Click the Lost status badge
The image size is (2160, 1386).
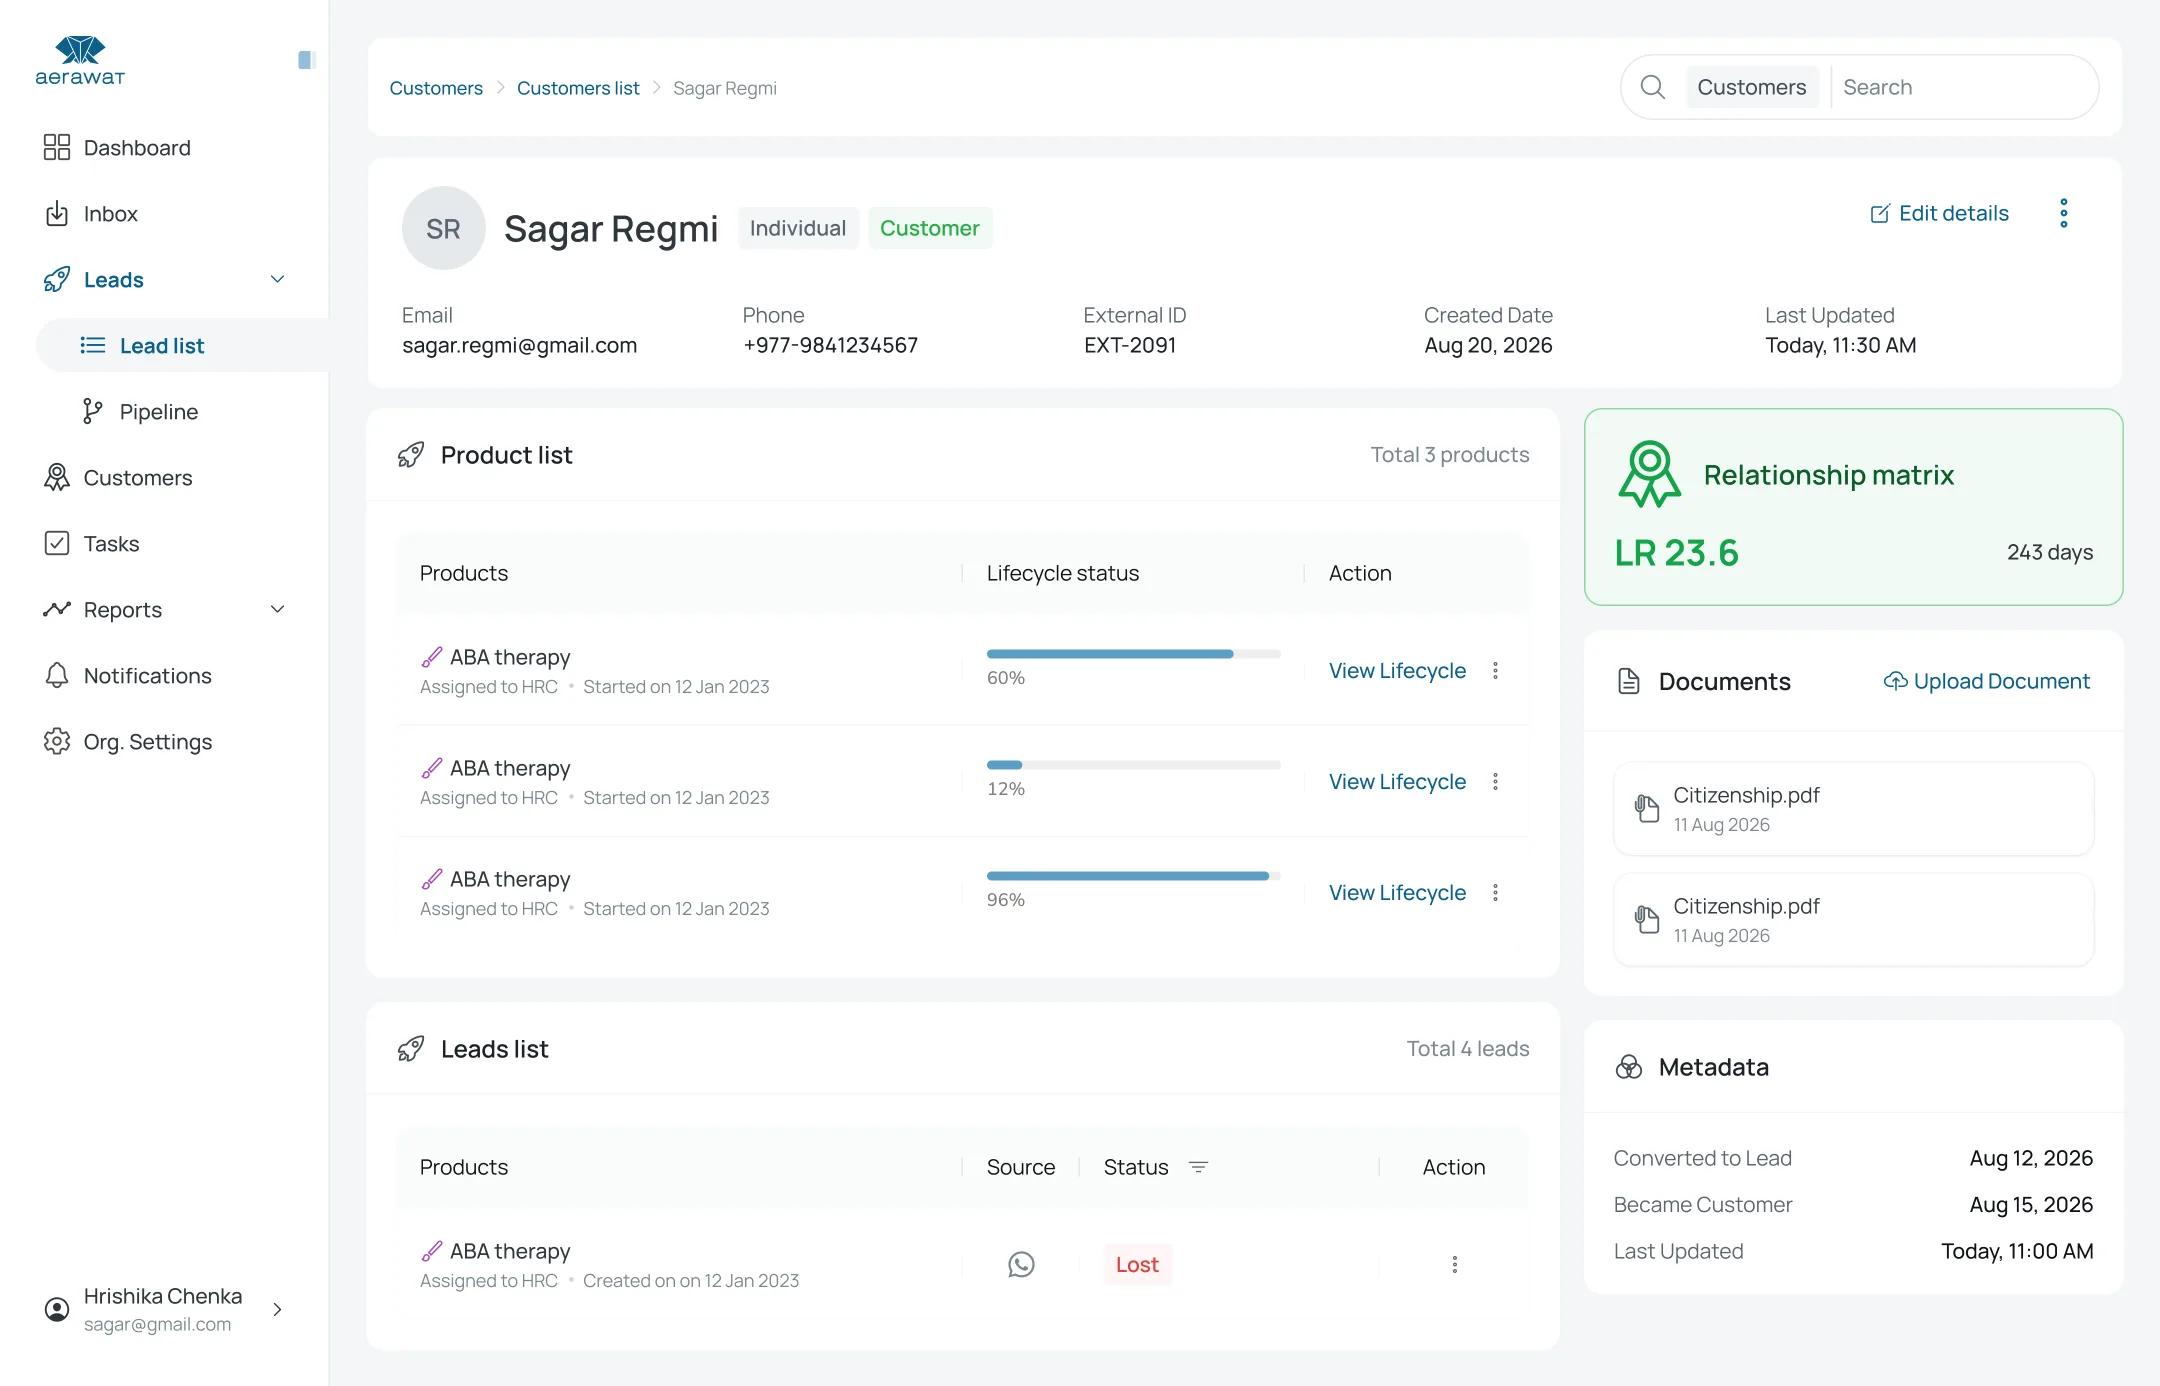tap(1137, 1265)
